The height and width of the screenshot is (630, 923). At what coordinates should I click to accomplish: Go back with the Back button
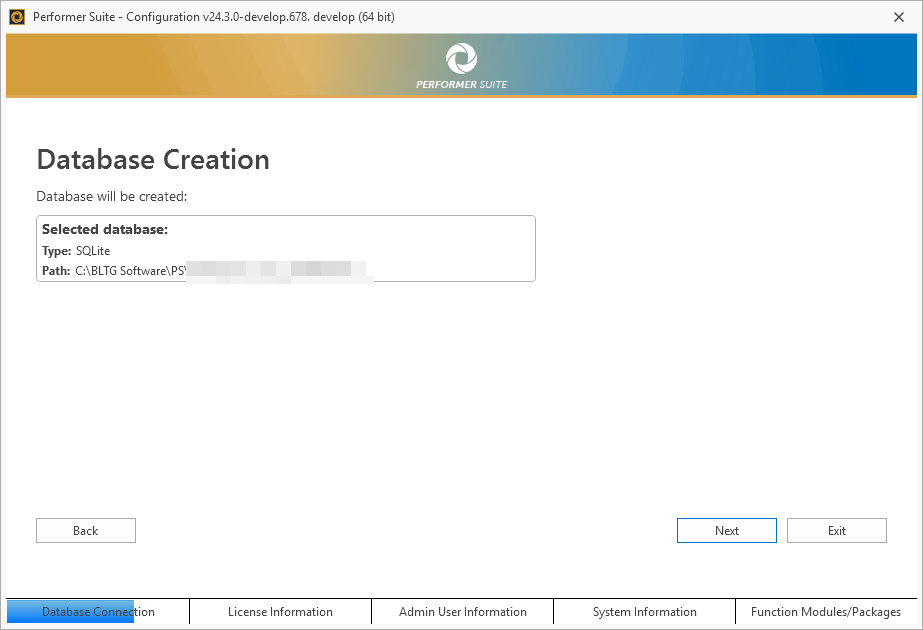(x=86, y=531)
